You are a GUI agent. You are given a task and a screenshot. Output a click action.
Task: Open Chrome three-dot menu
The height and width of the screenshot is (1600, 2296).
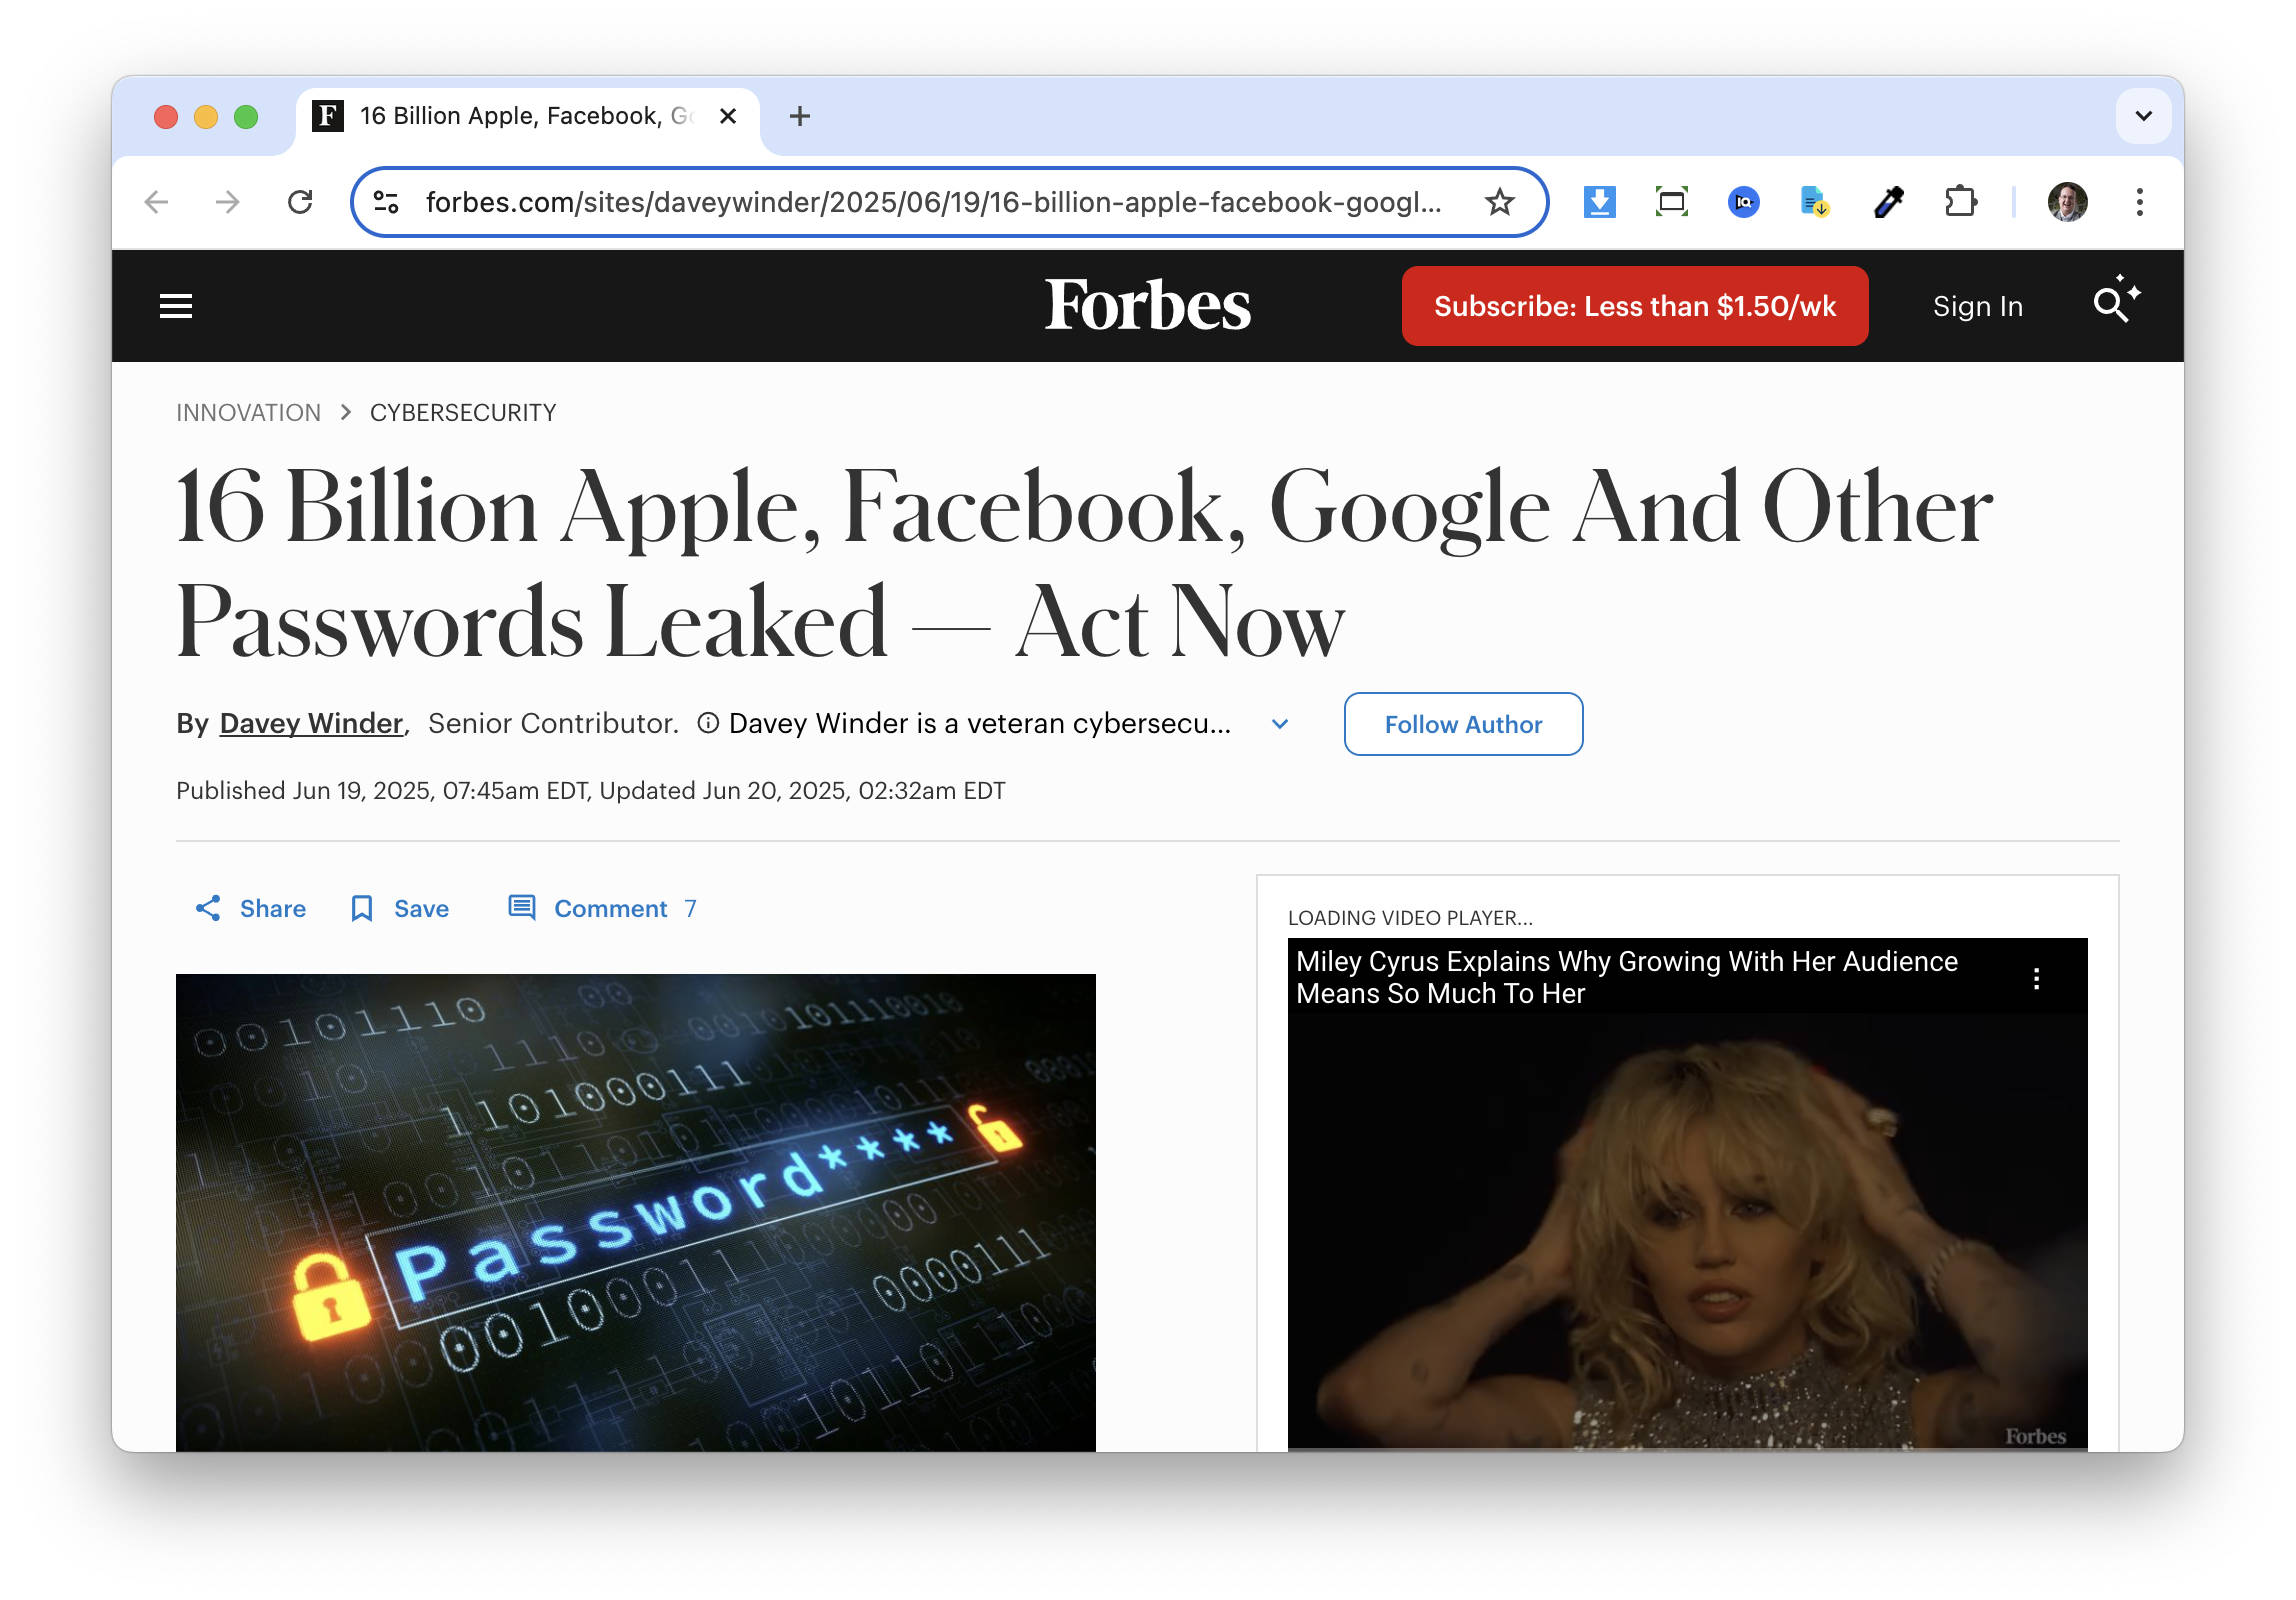(2139, 203)
